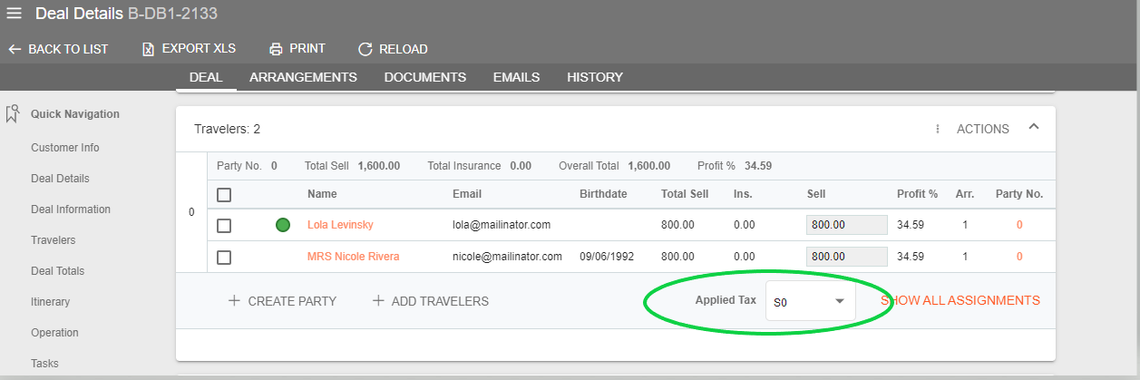The image size is (1140, 380).
Task: Navigate to Deal Details section
Action: point(60,178)
